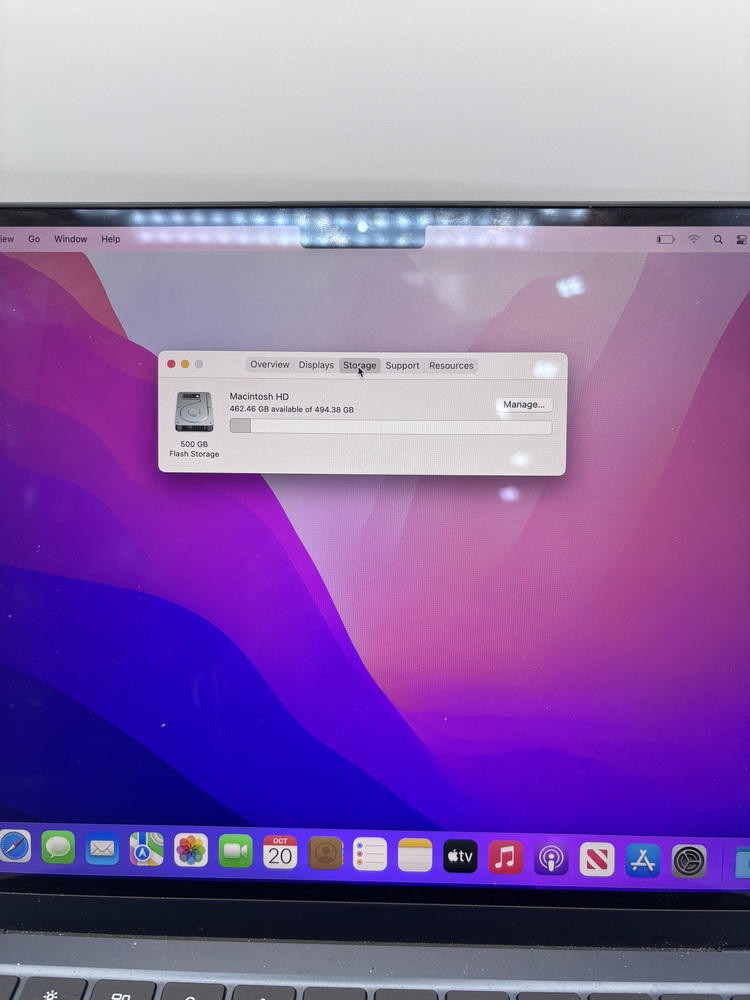Viewport: 750px width, 1000px height.
Task: Open FaceTime in the dock
Action: point(236,851)
